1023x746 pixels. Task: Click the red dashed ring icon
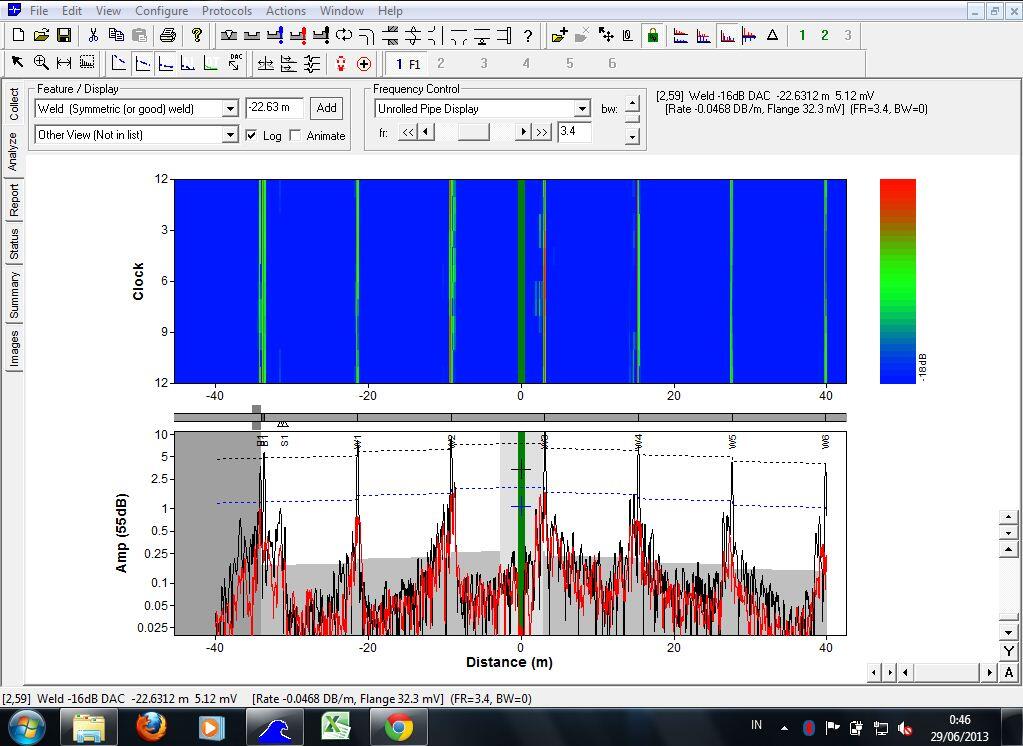(341, 63)
